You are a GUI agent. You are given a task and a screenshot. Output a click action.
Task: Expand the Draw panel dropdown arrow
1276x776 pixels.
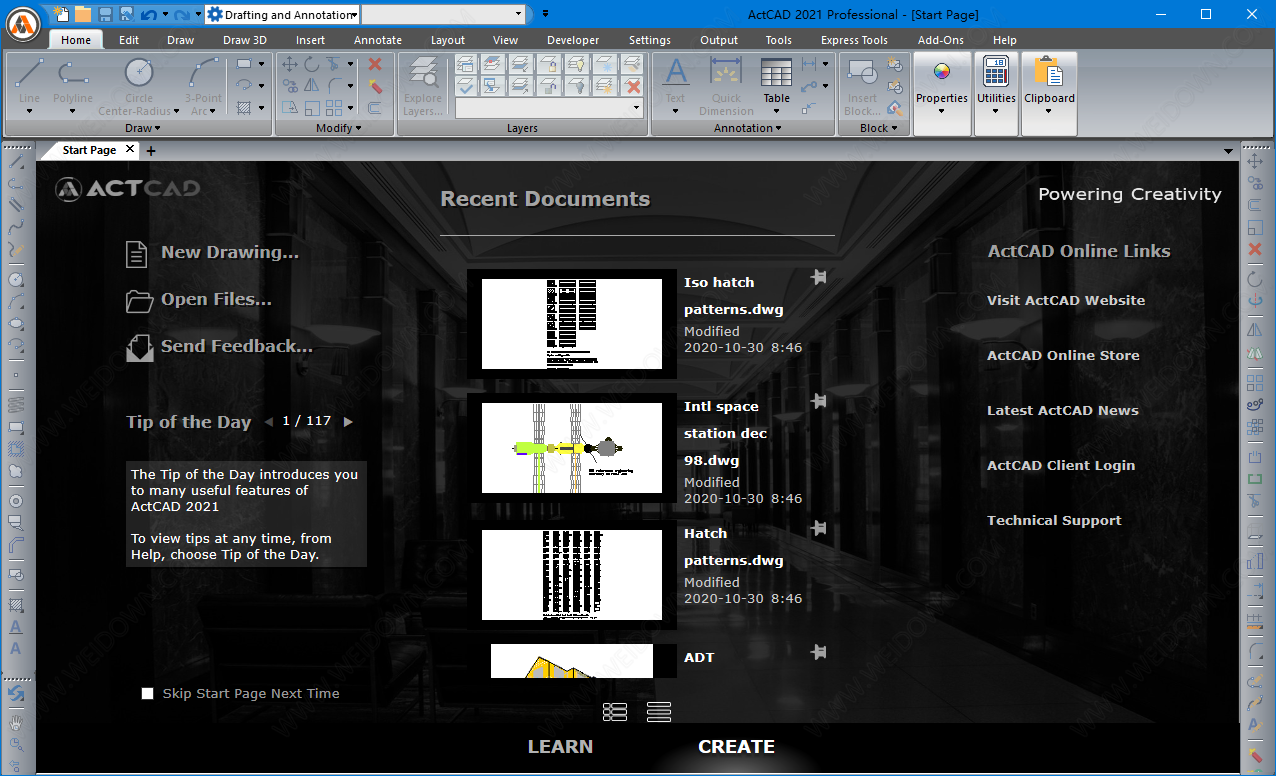coord(157,128)
